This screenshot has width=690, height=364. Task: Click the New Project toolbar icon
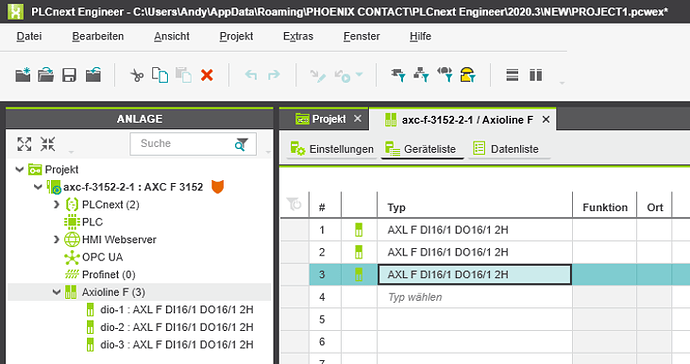tap(23, 75)
